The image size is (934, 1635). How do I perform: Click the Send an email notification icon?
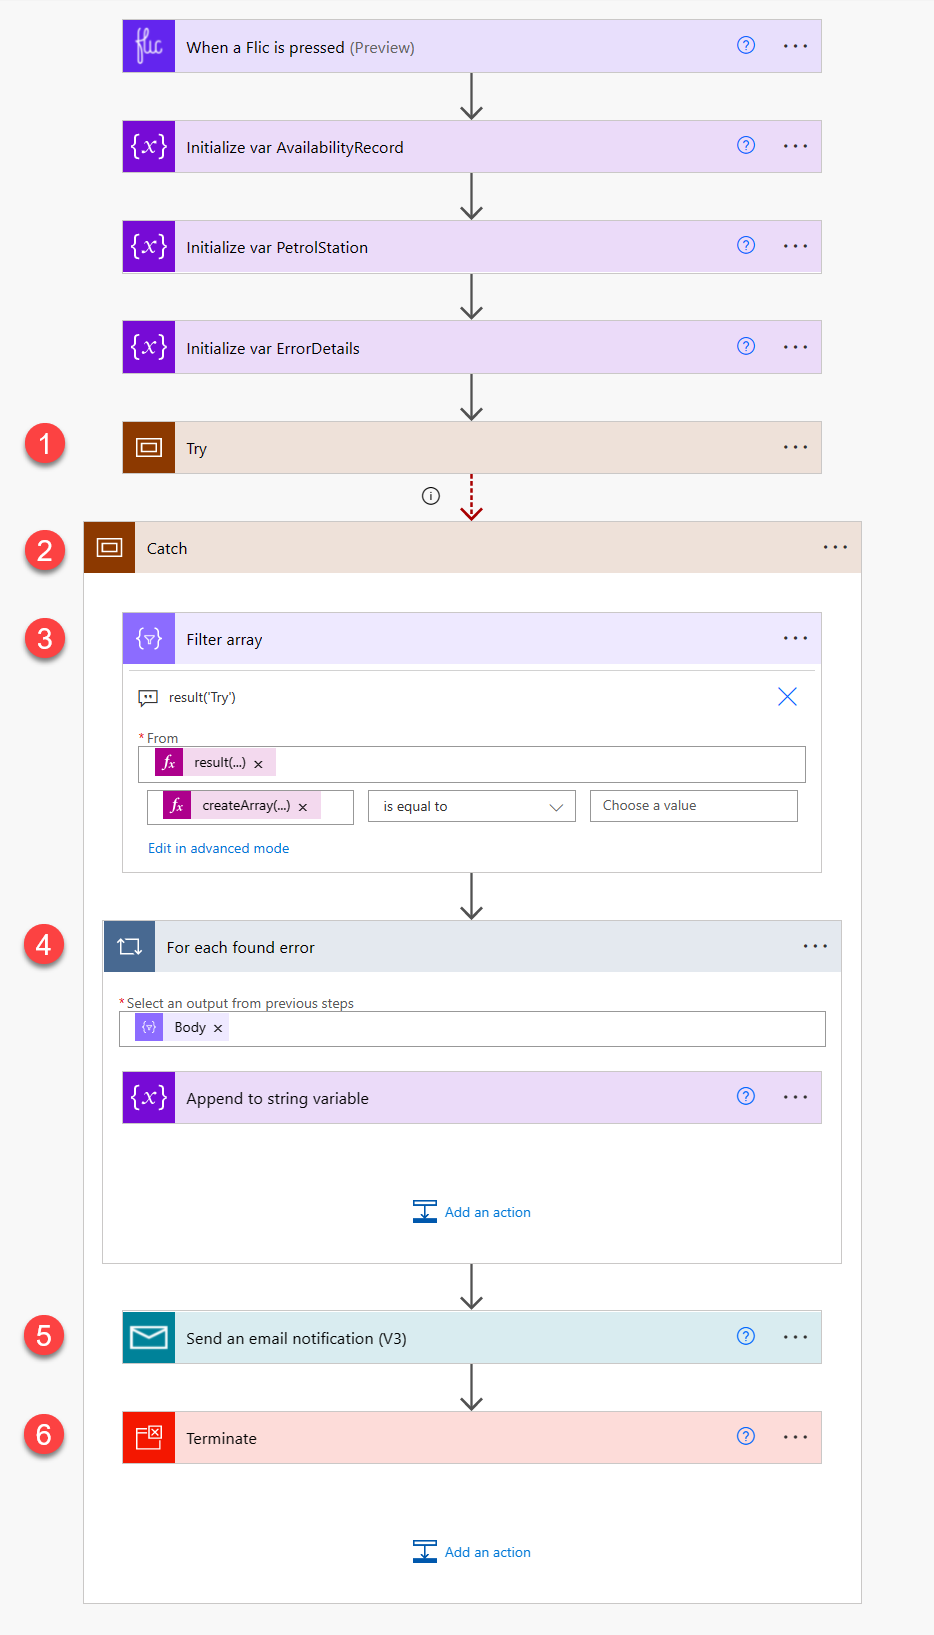coord(149,1338)
